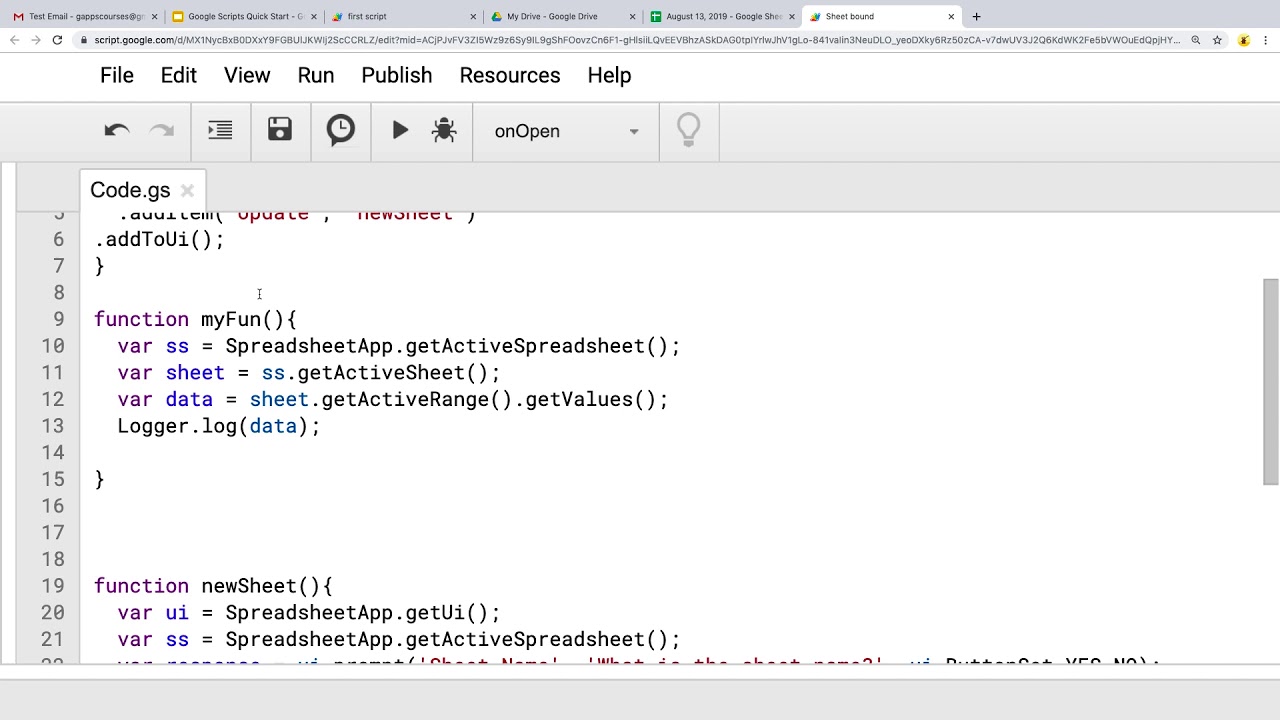
Task: Open the Resources menu
Action: [x=510, y=75]
